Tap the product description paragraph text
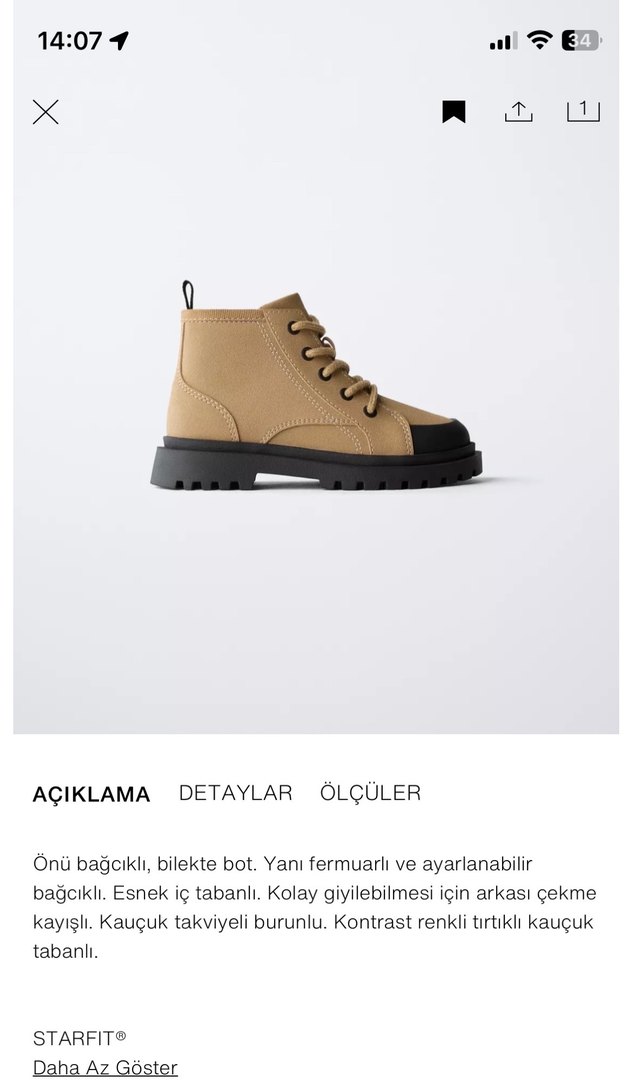632x1085 pixels. [x=314, y=907]
